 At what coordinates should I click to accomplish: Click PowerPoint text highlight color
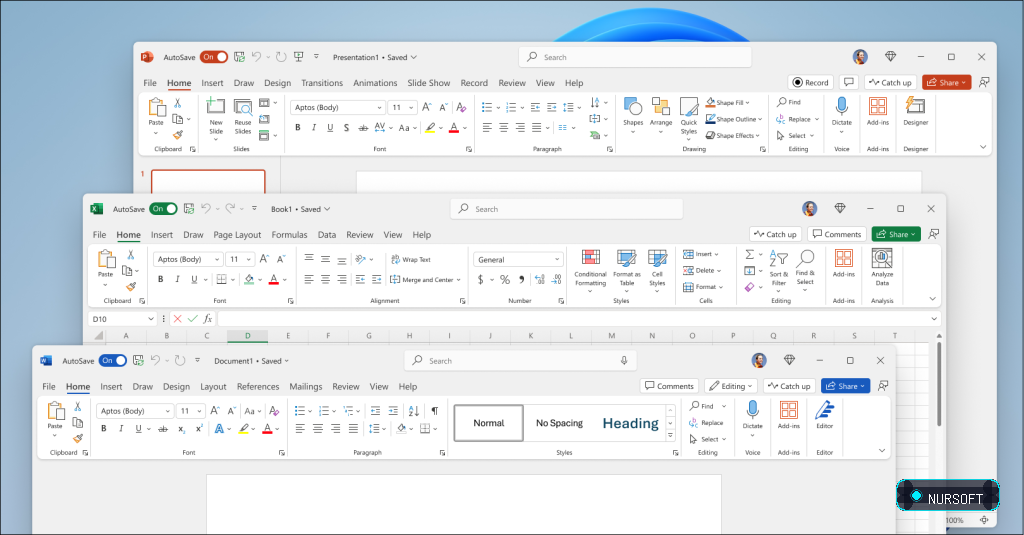pyautogui.click(x=430, y=128)
